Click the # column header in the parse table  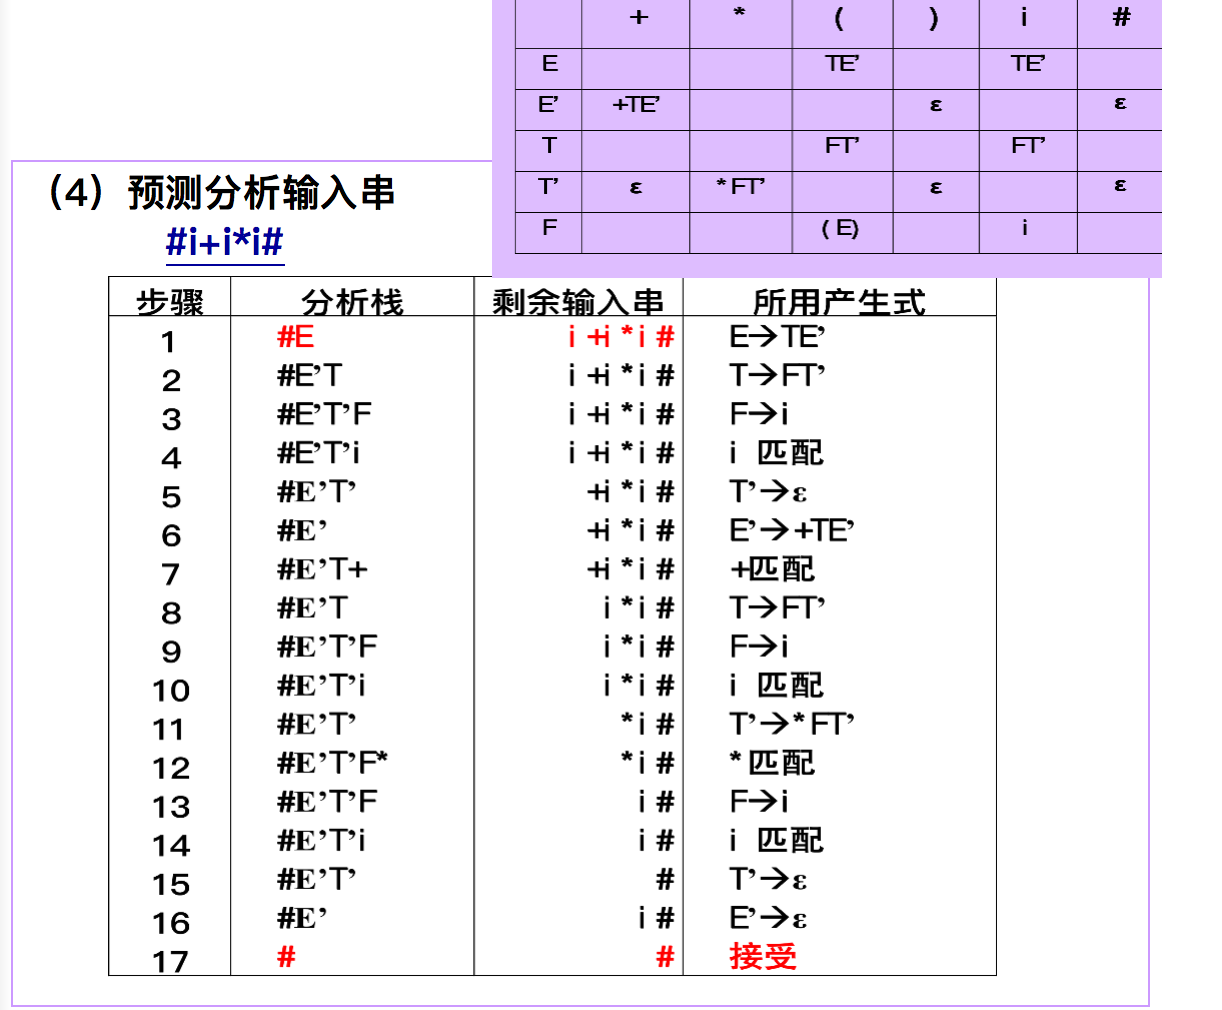click(x=1121, y=17)
